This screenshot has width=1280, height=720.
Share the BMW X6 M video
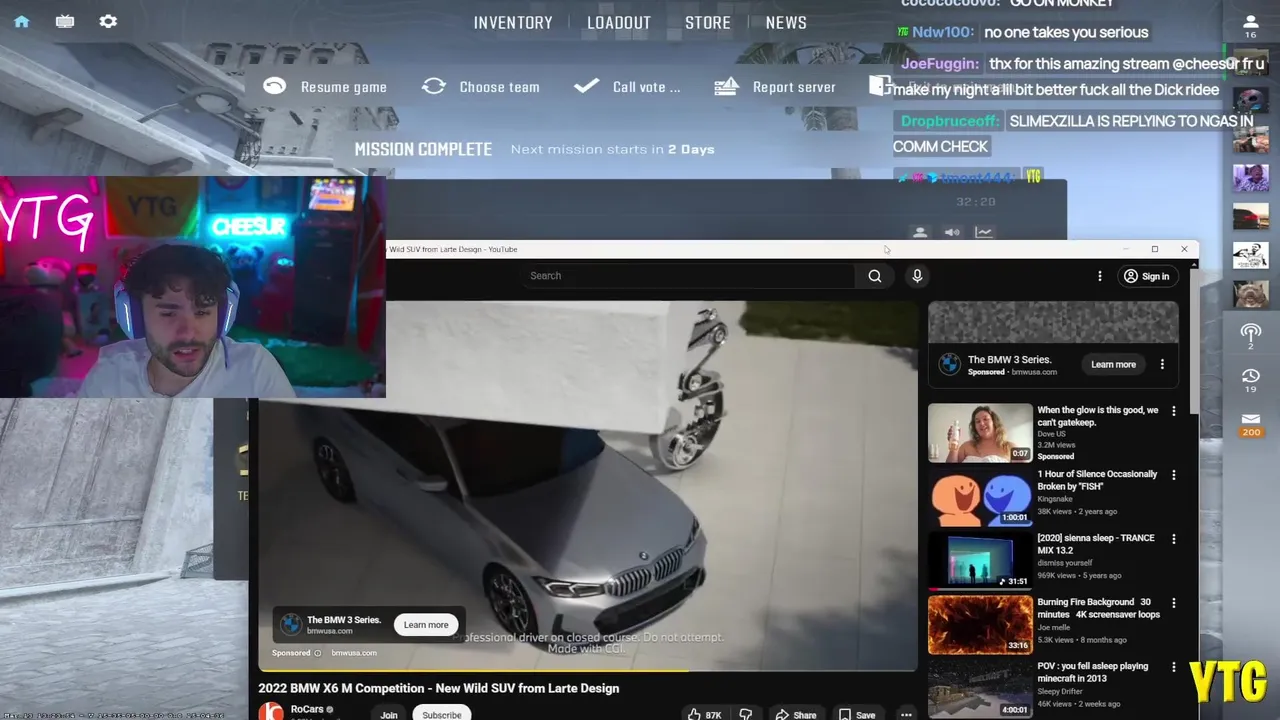(796, 715)
